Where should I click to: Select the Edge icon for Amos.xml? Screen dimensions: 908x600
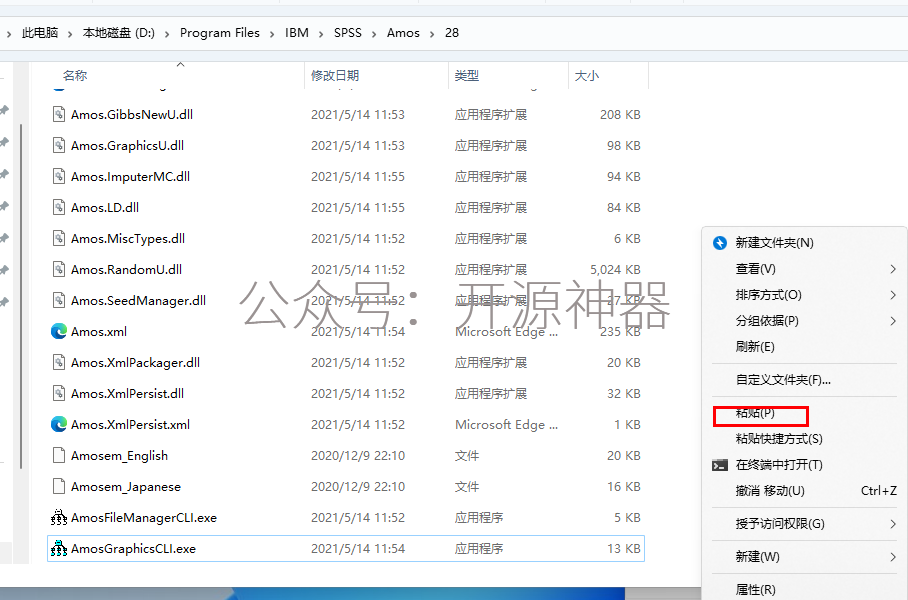pyautogui.click(x=58, y=331)
